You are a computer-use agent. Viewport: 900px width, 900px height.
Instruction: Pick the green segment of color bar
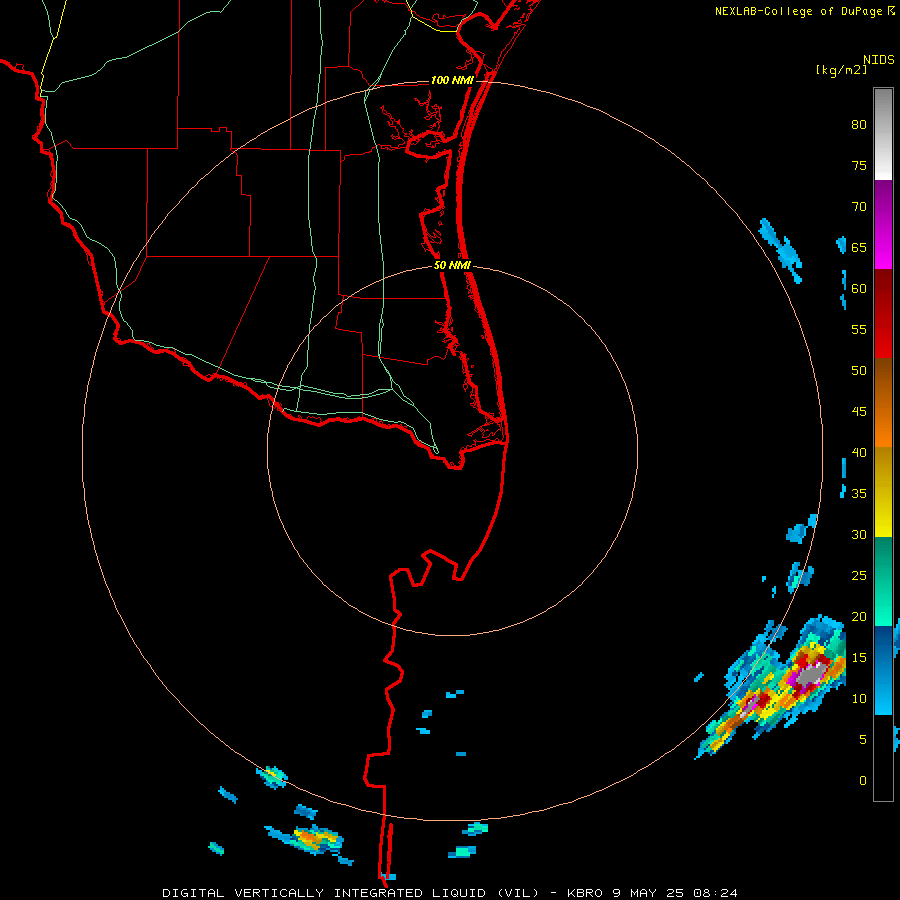pyautogui.click(x=883, y=581)
